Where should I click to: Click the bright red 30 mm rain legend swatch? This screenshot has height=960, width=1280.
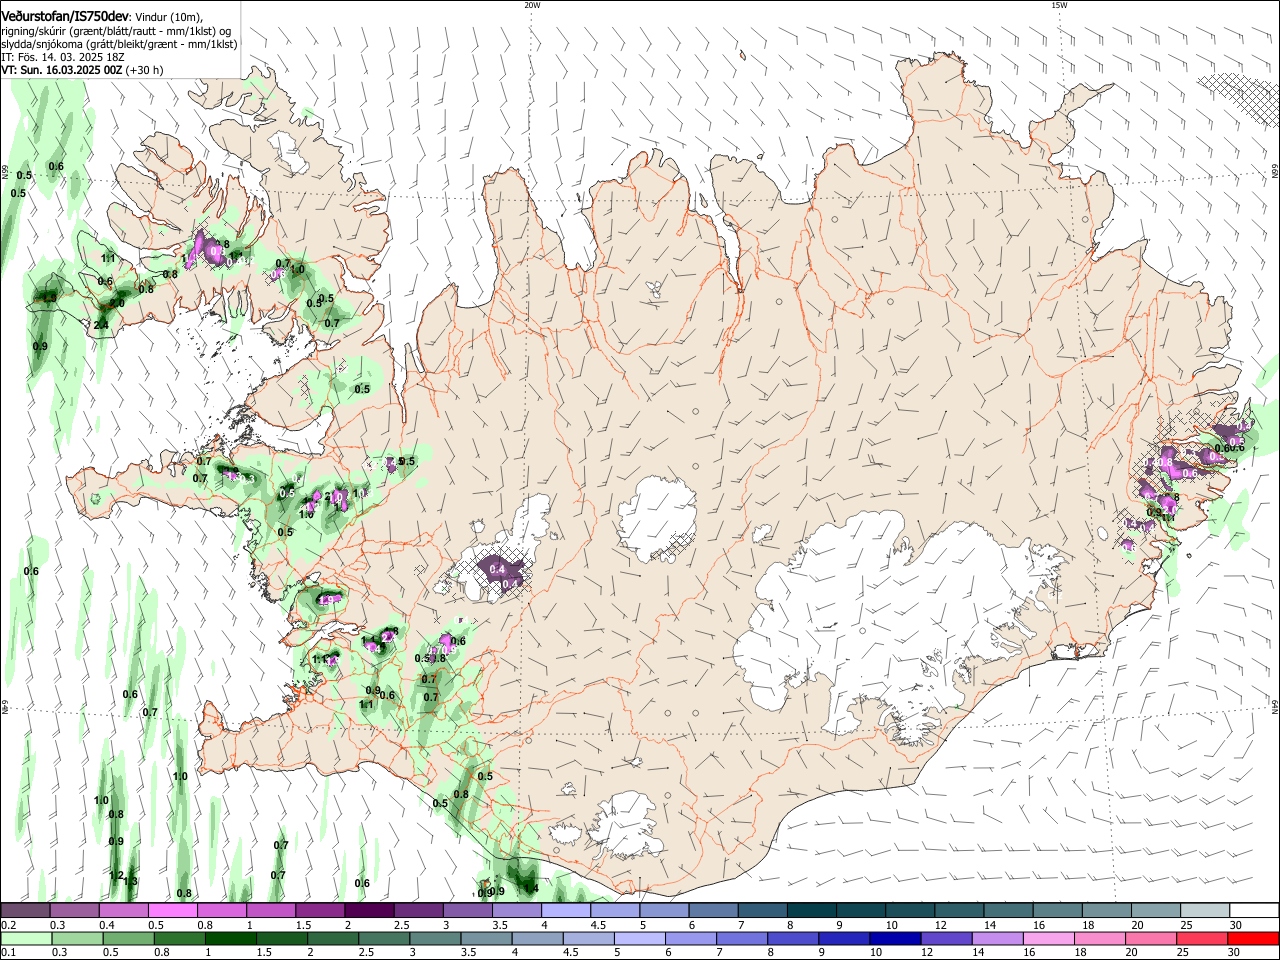pos(1255,938)
